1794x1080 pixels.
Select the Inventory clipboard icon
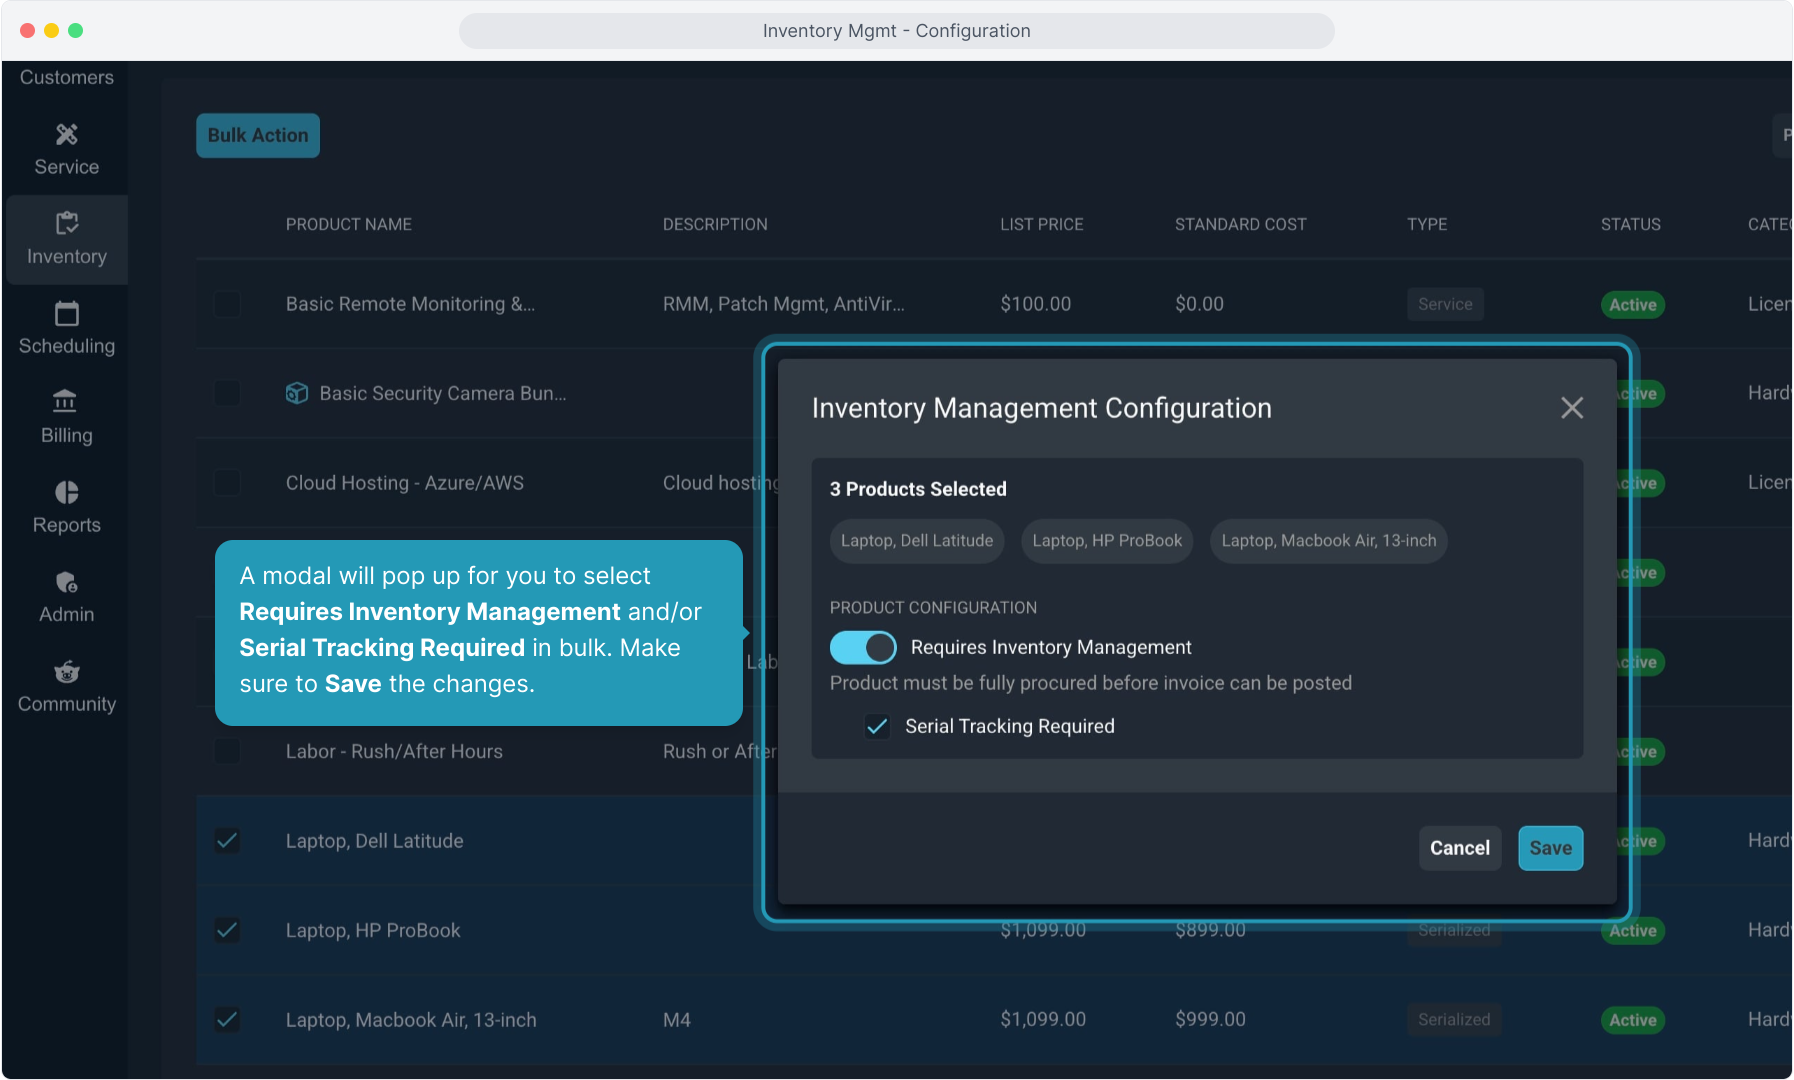(66, 224)
